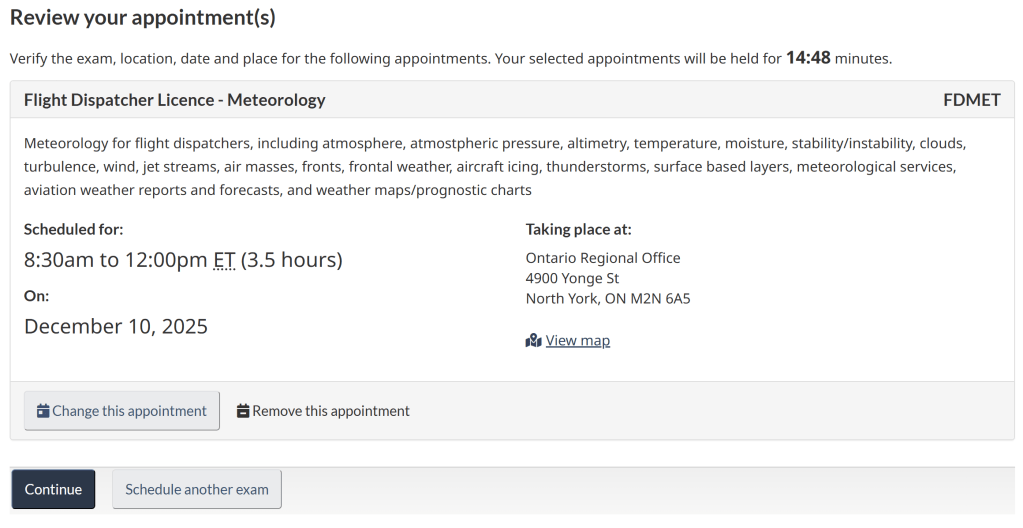Click the North York, ON M2N 6A5 line
Image resolution: width=1023 pixels, height=528 pixels.
pos(608,298)
